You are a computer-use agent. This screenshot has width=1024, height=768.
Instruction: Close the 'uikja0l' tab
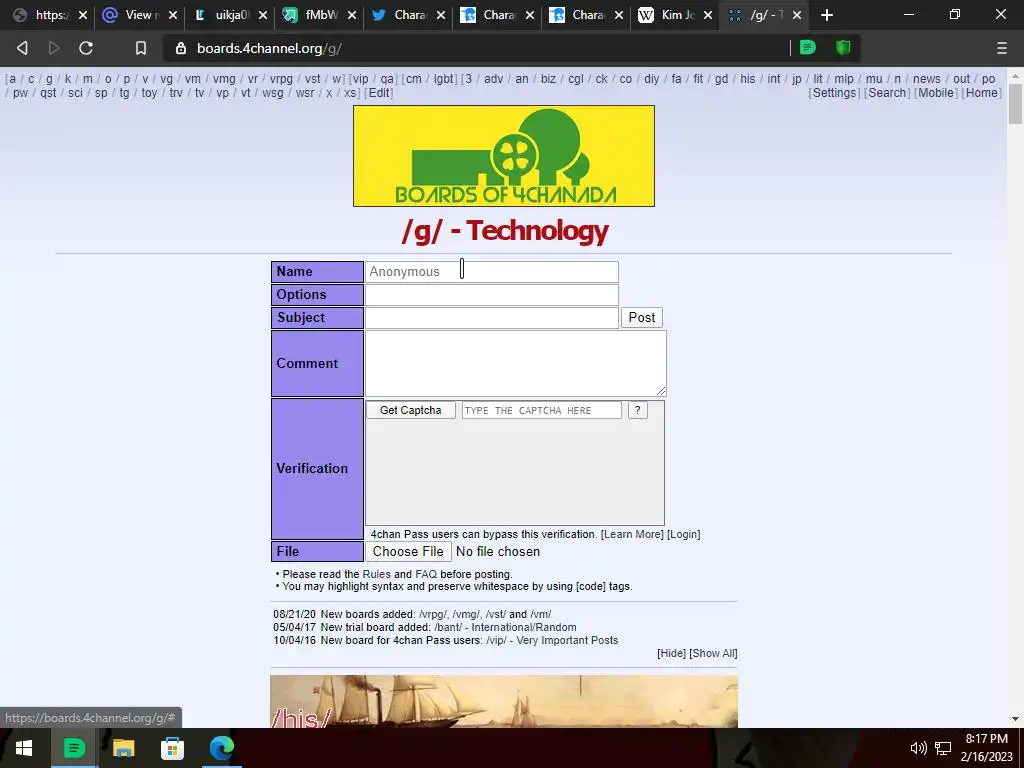point(263,14)
